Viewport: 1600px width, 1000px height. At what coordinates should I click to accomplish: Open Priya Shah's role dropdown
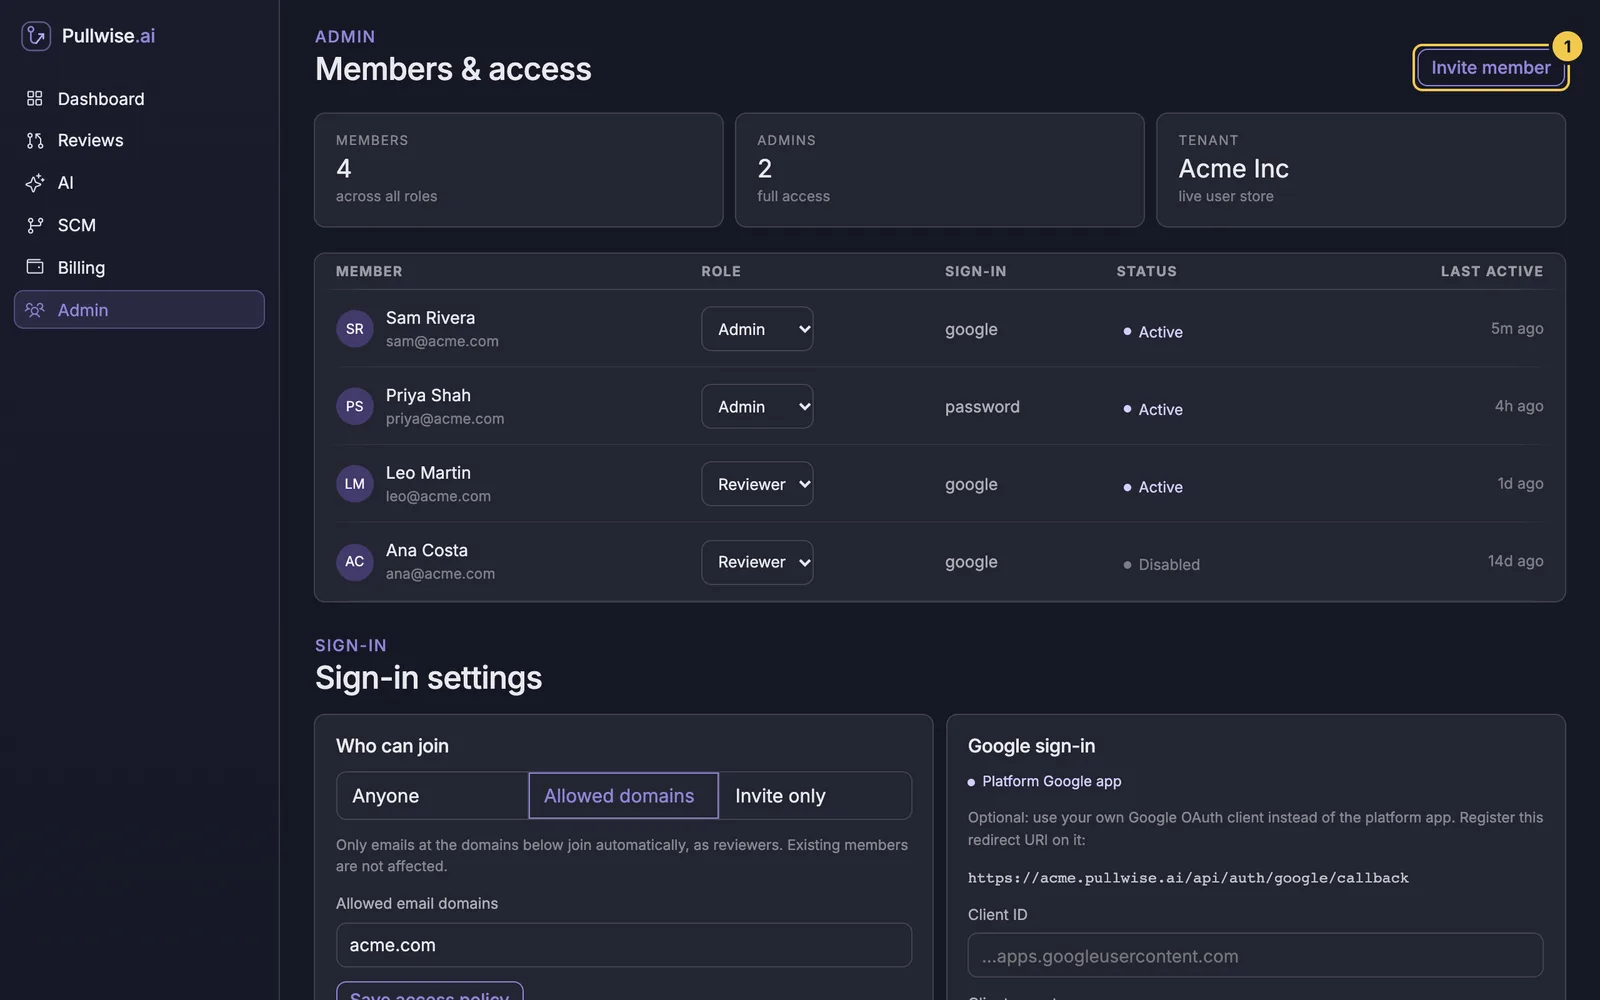click(x=757, y=407)
